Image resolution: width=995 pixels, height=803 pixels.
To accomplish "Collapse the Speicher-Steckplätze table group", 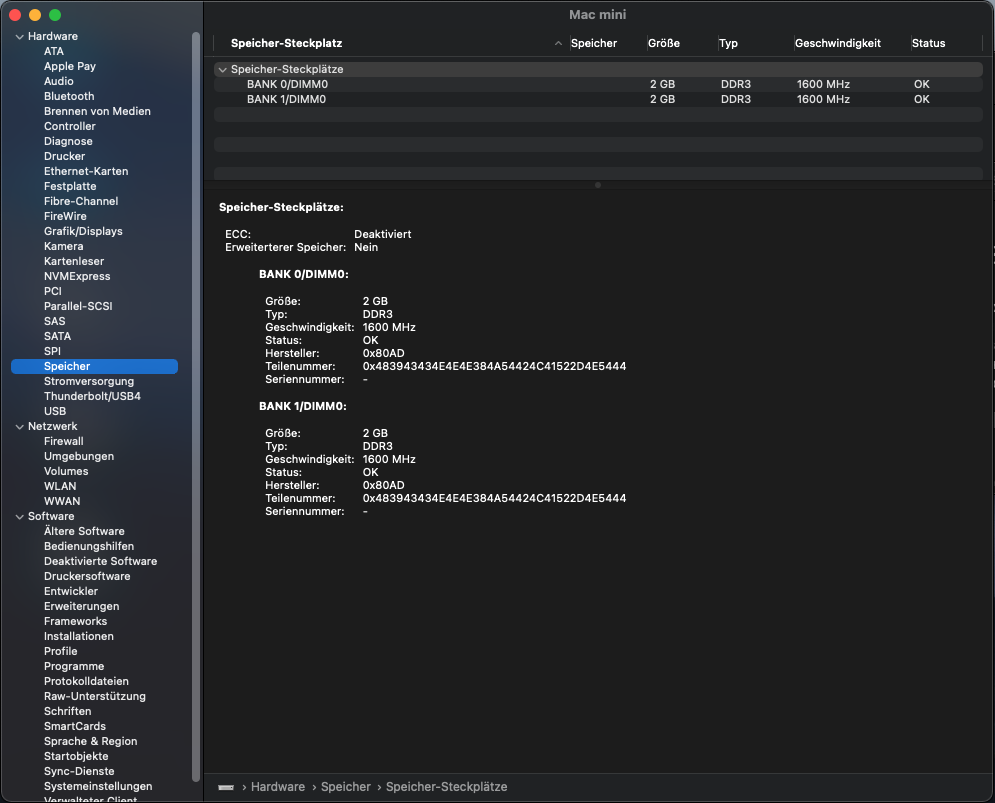I will click(222, 70).
